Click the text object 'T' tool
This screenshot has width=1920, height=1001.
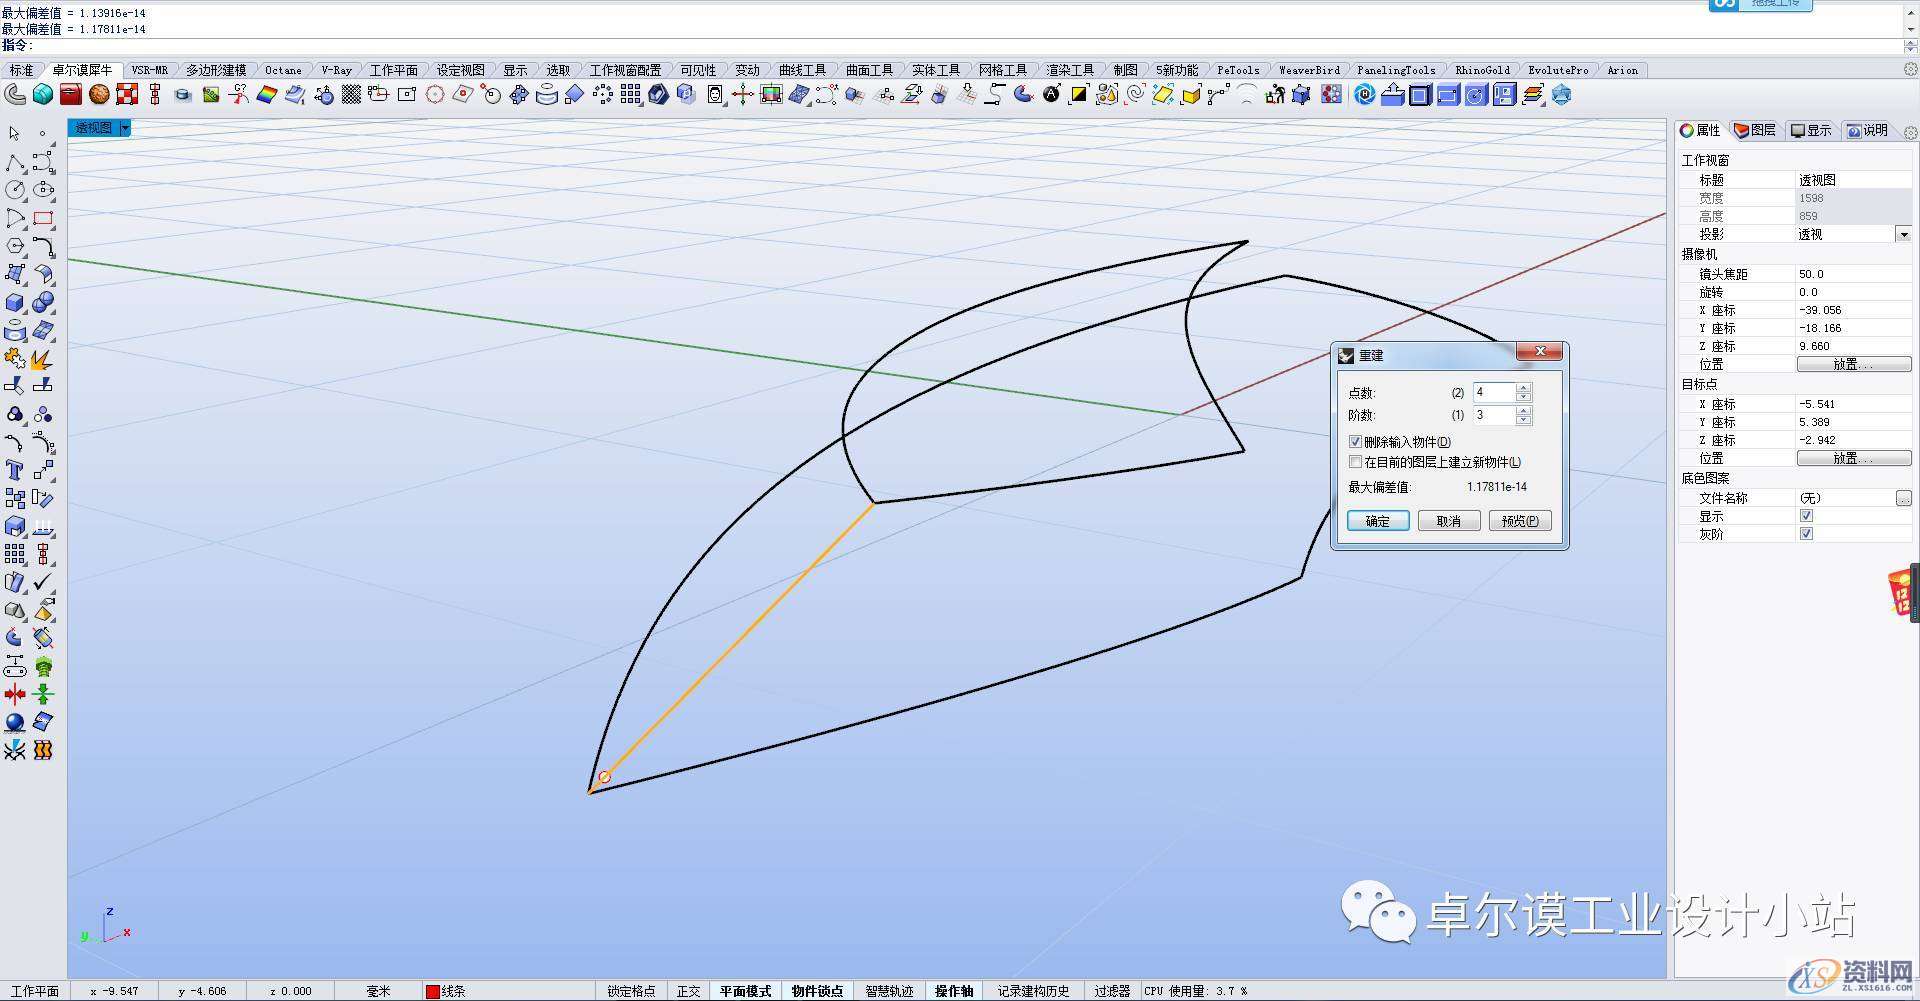pos(15,470)
